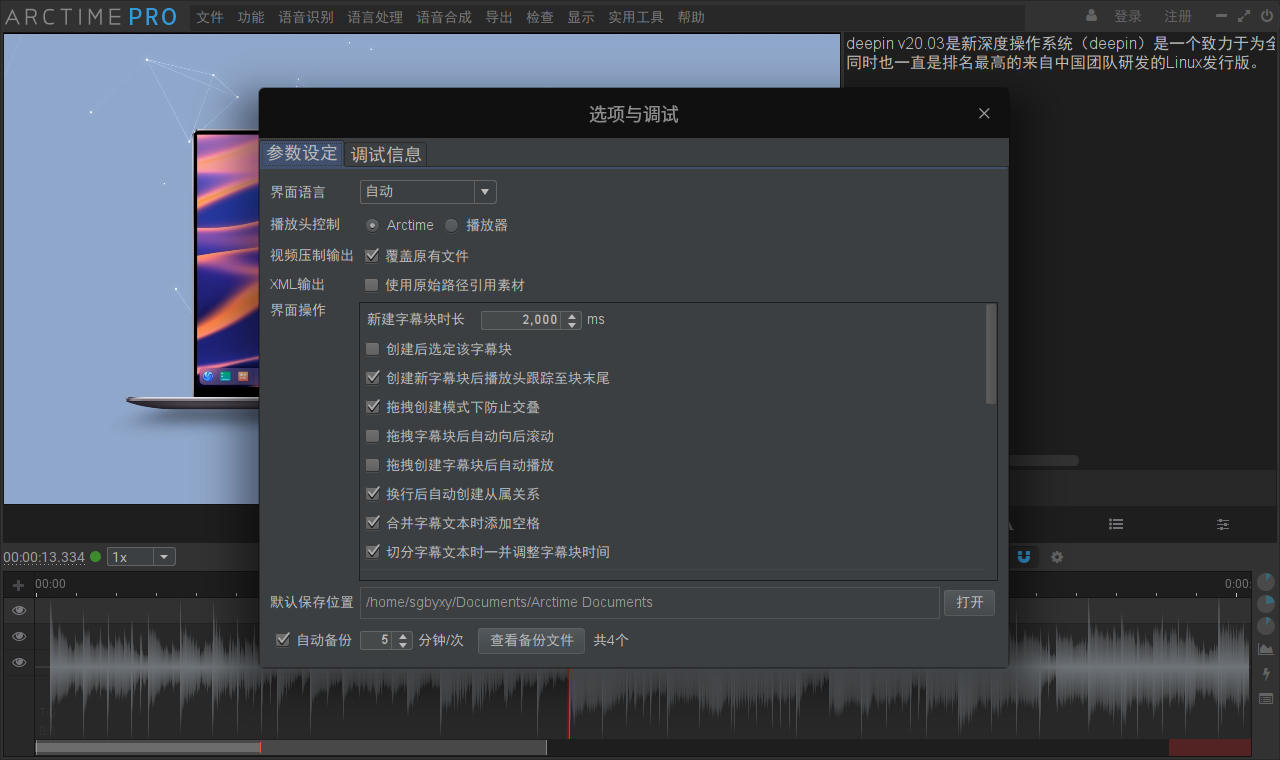Open the sliders adjustment icon panel
1280x760 pixels.
(x=1223, y=524)
